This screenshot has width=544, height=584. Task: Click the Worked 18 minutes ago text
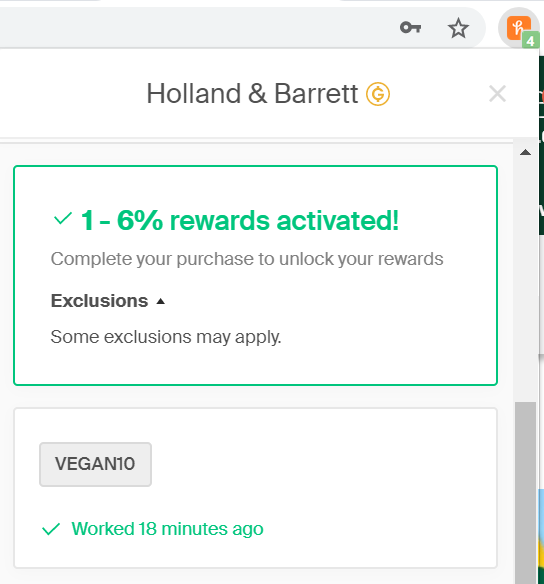tap(167, 529)
